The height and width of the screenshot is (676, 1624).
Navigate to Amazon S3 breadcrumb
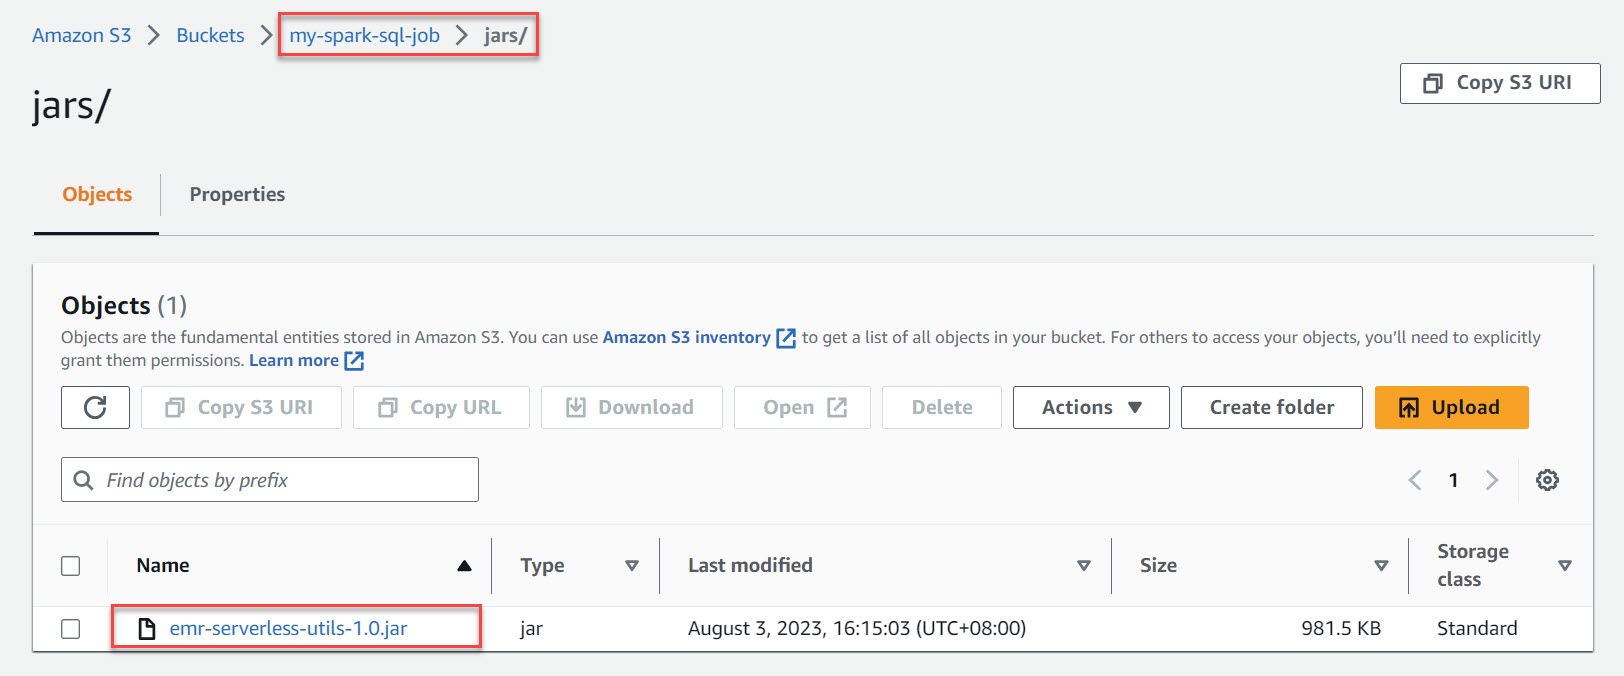[82, 35]
